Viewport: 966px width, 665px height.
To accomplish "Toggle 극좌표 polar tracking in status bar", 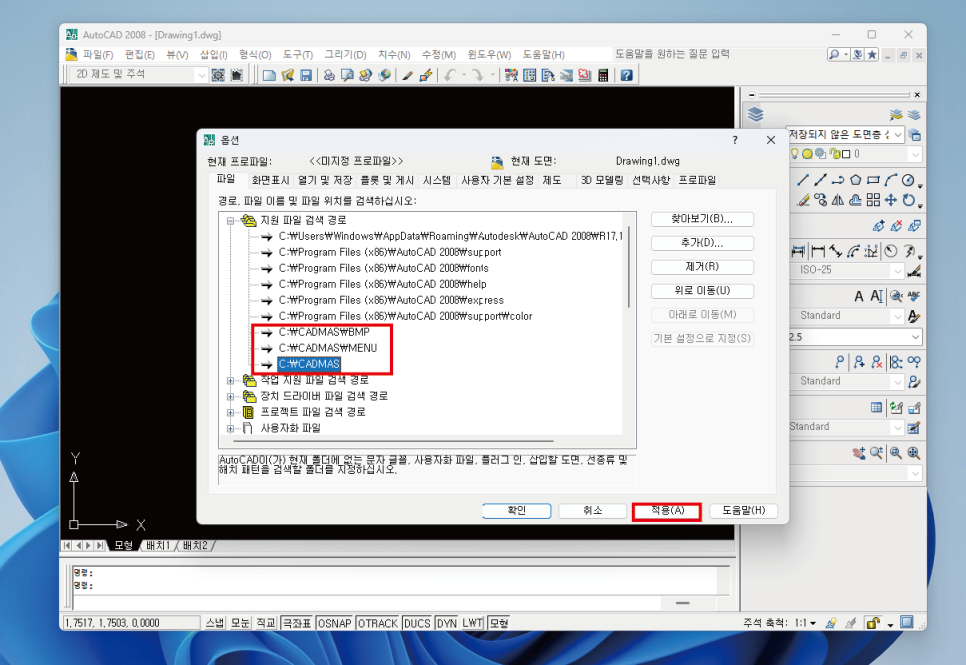I will (x=296, y=623).
